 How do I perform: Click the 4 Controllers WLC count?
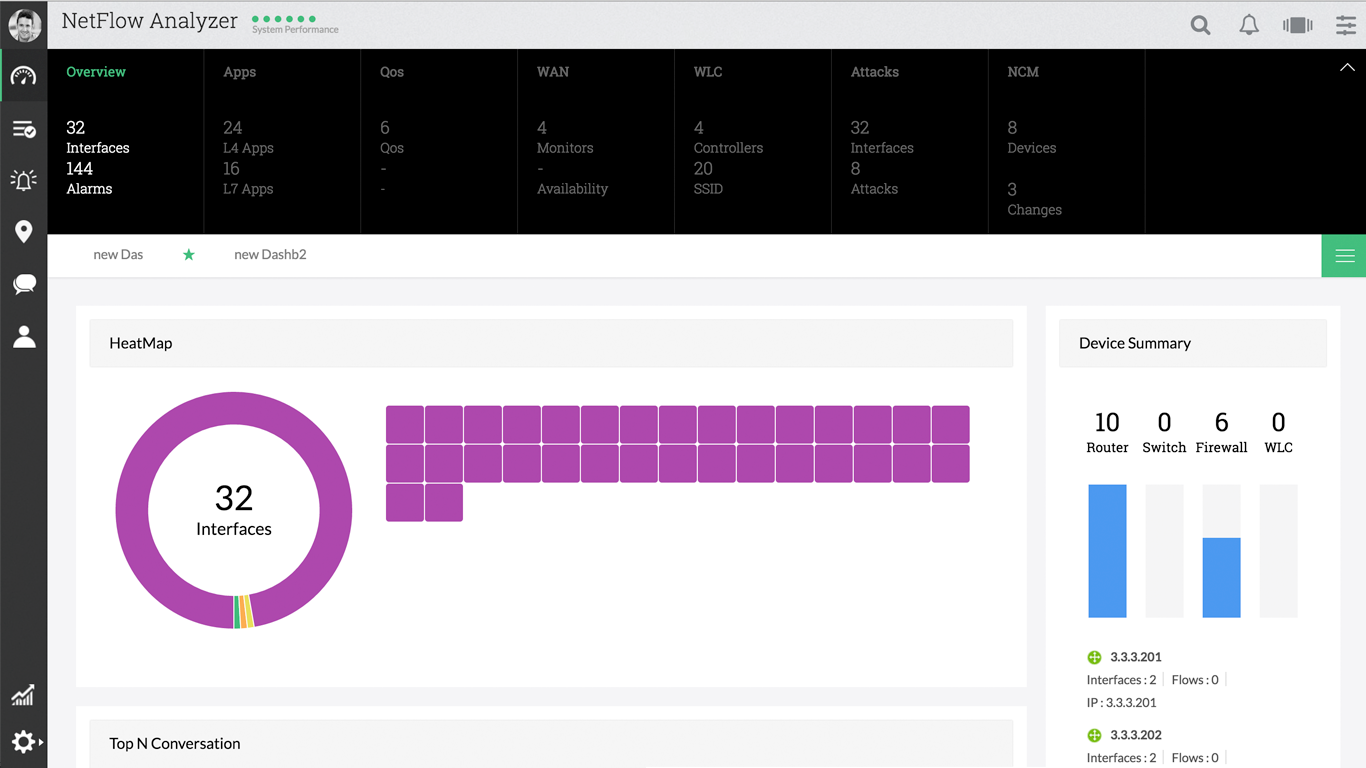[728, 138]
